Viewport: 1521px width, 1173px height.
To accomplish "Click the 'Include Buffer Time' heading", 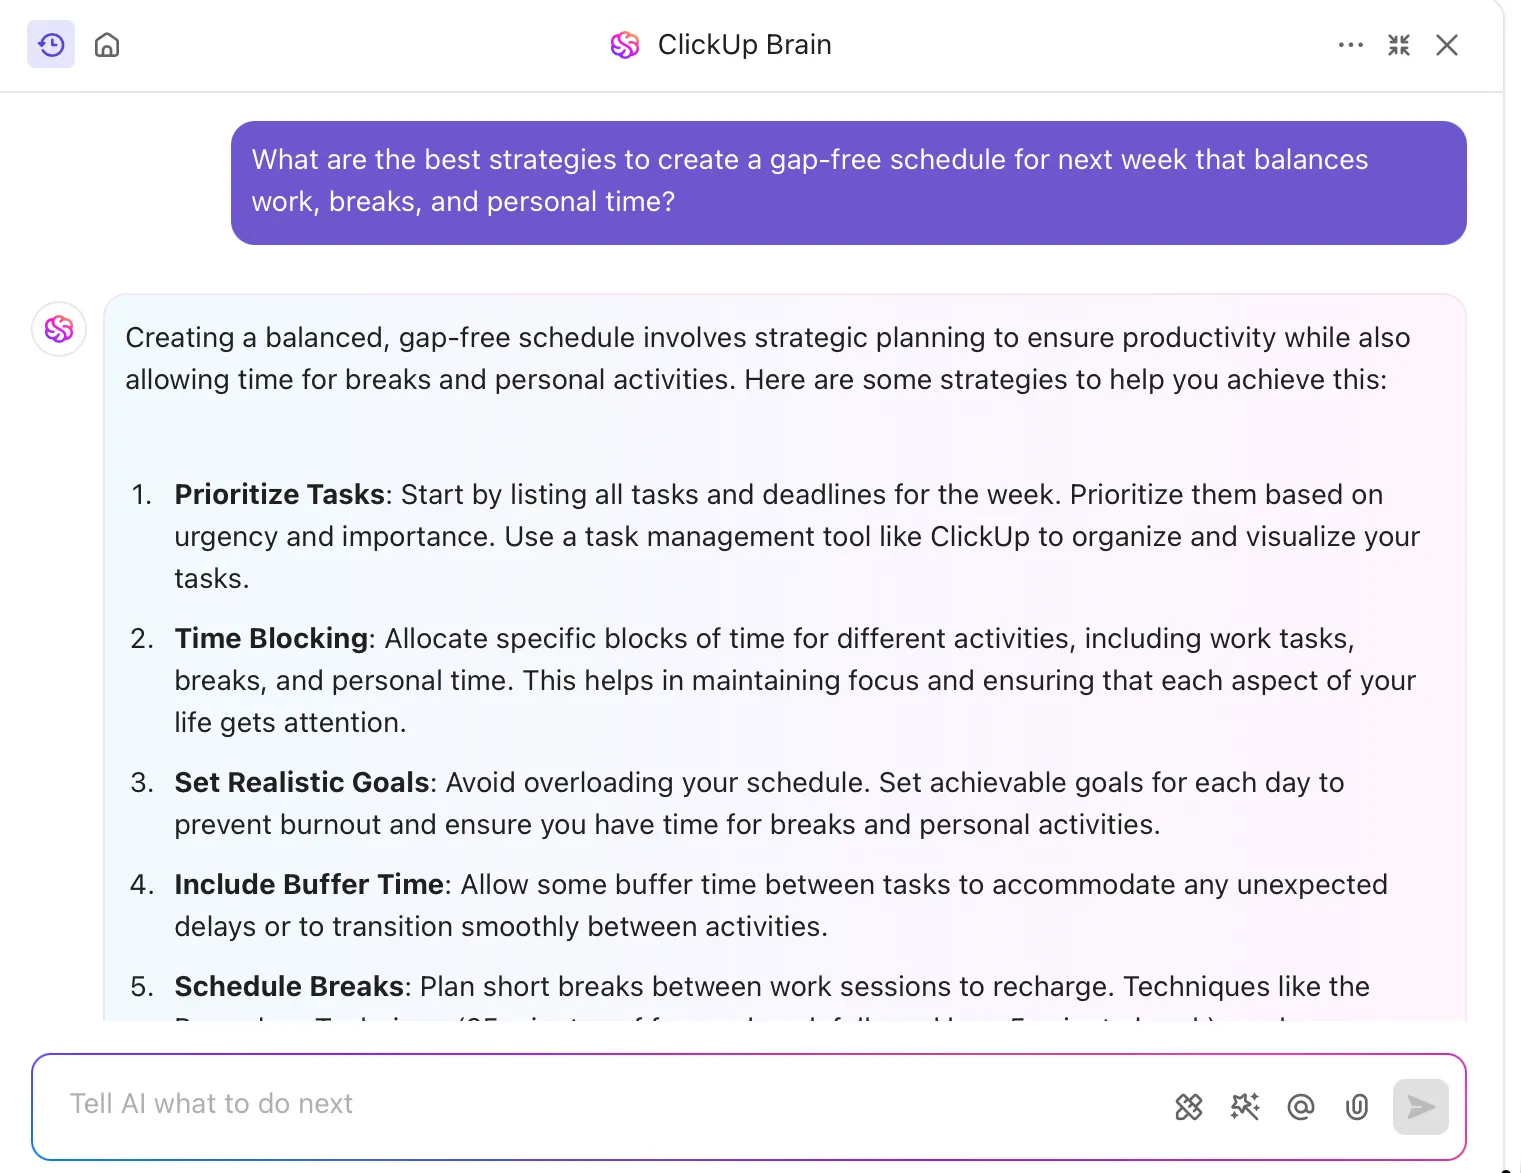I will [x=309, y=885].
